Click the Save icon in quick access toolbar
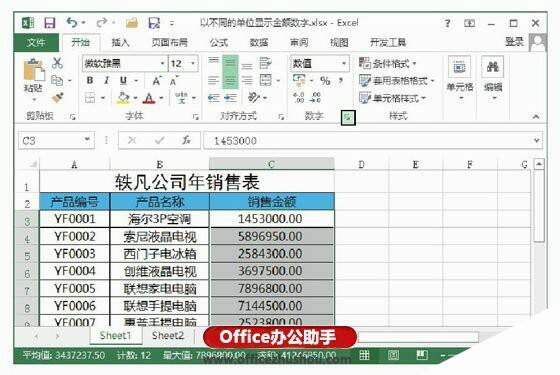This screenshot has width=560, height=375. 50,24
